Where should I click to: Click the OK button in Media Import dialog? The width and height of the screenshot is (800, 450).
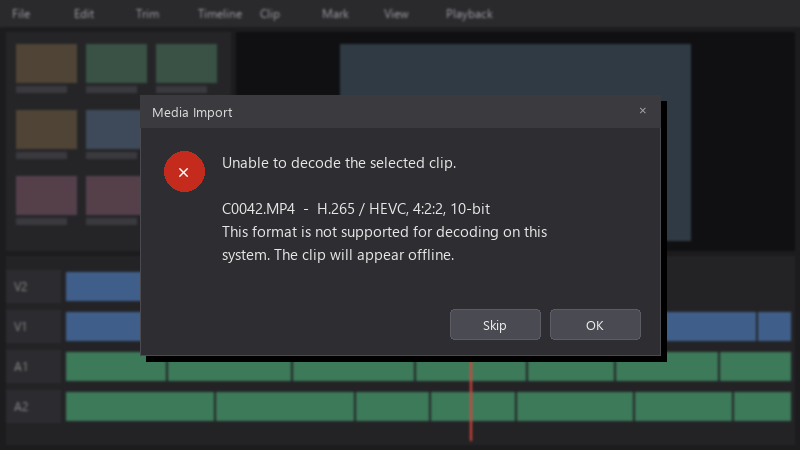pyautogui.click(x=595, y=324)
